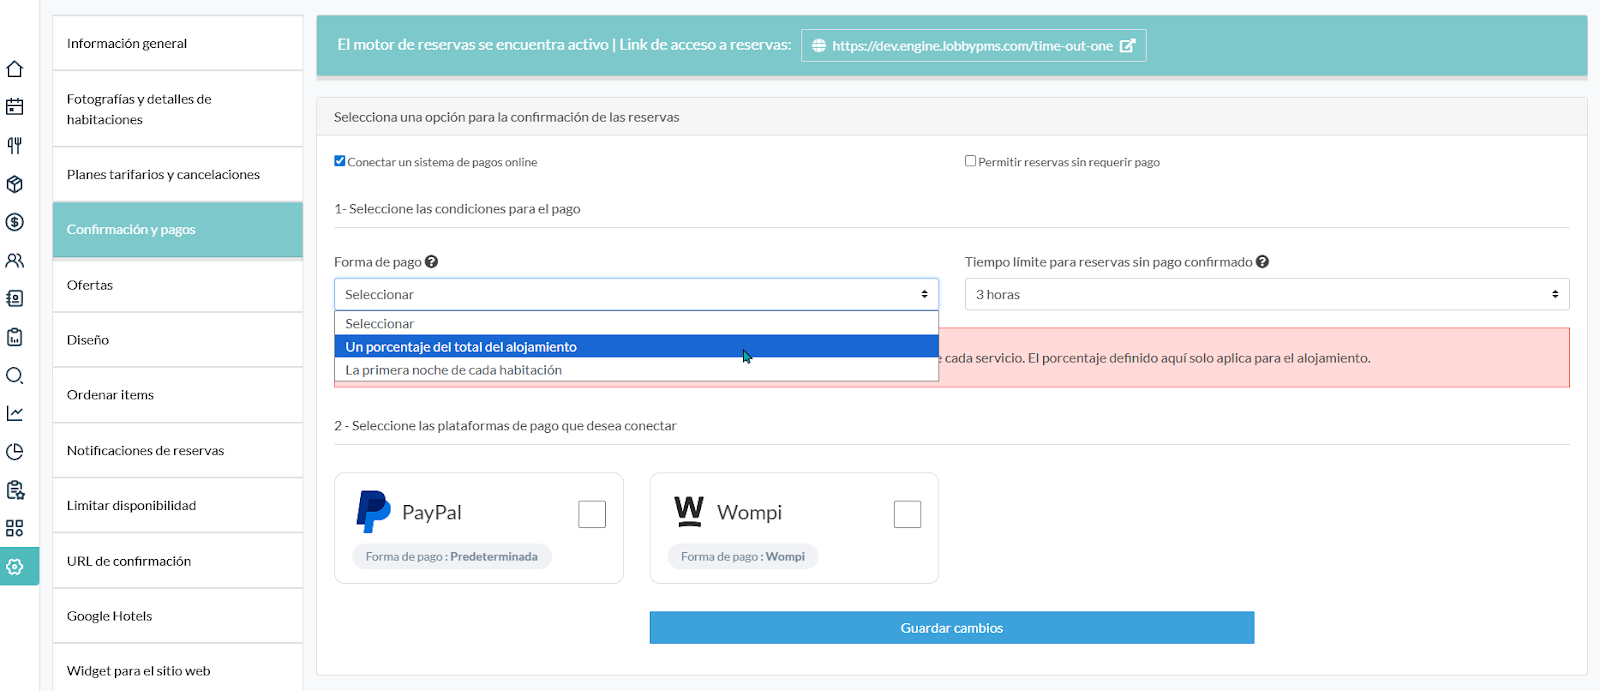Open the line chart statistics icon
The width and height of the screenshot is (1600, 691).
15,414
